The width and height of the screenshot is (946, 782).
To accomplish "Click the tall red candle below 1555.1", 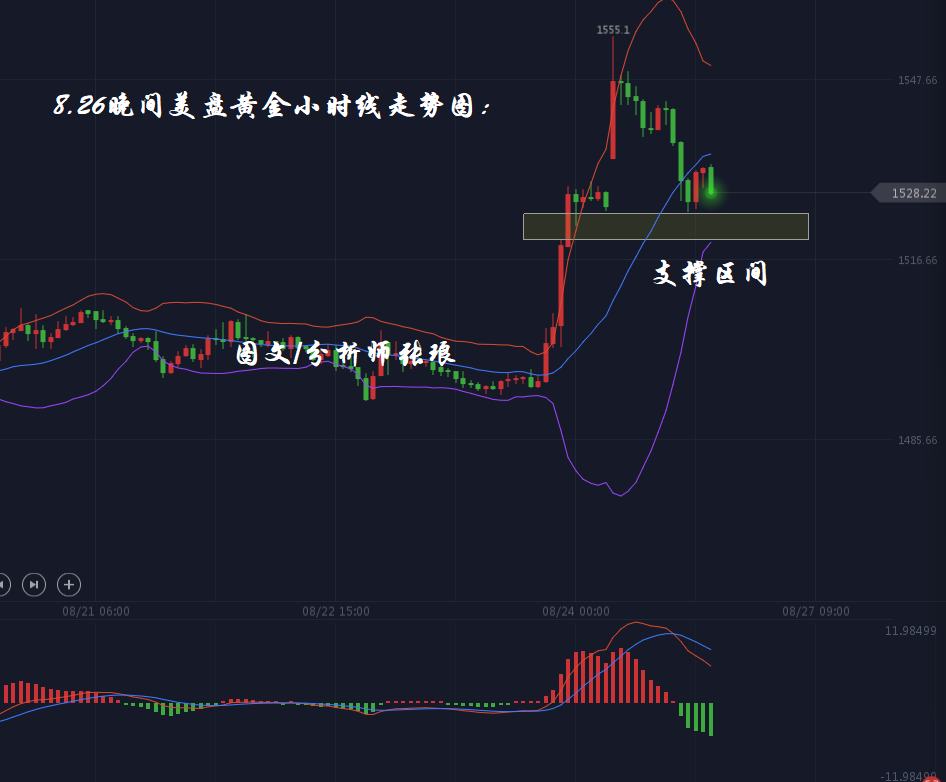I will click(612, 120).
